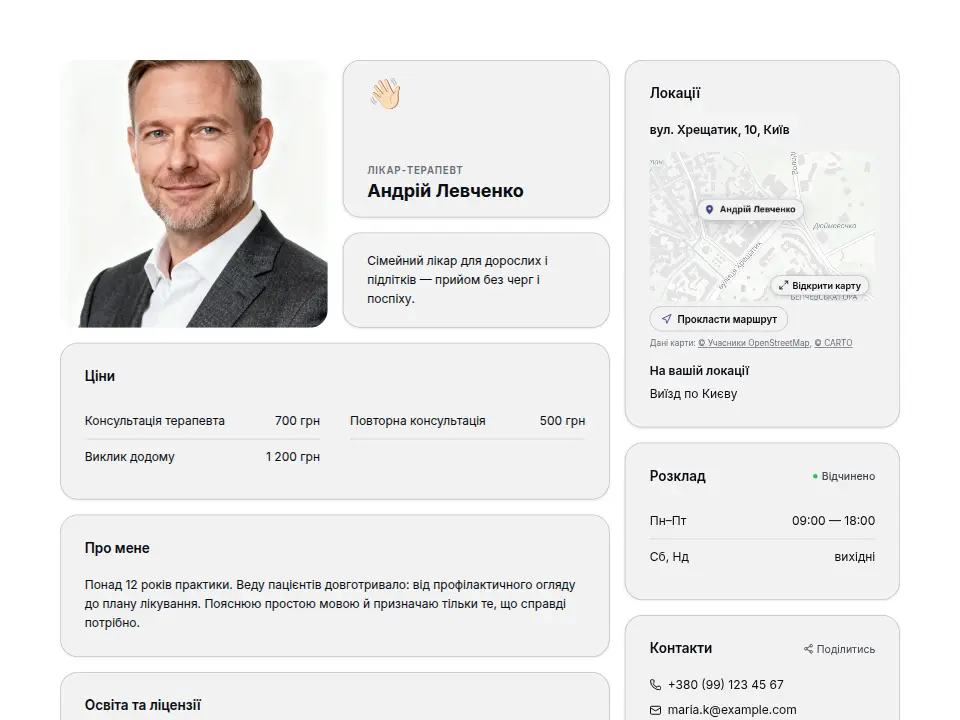Viewport: 960px width, 720px height.
Task: Click the route arrow icon beside Прокласти маршрут
Action: (x=667, y=319)
